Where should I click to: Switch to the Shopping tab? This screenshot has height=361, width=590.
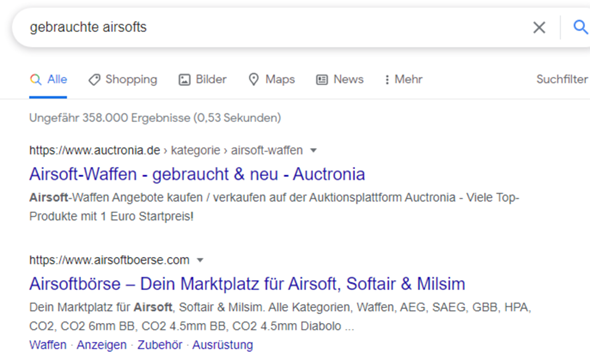click(x=123, y=79)
